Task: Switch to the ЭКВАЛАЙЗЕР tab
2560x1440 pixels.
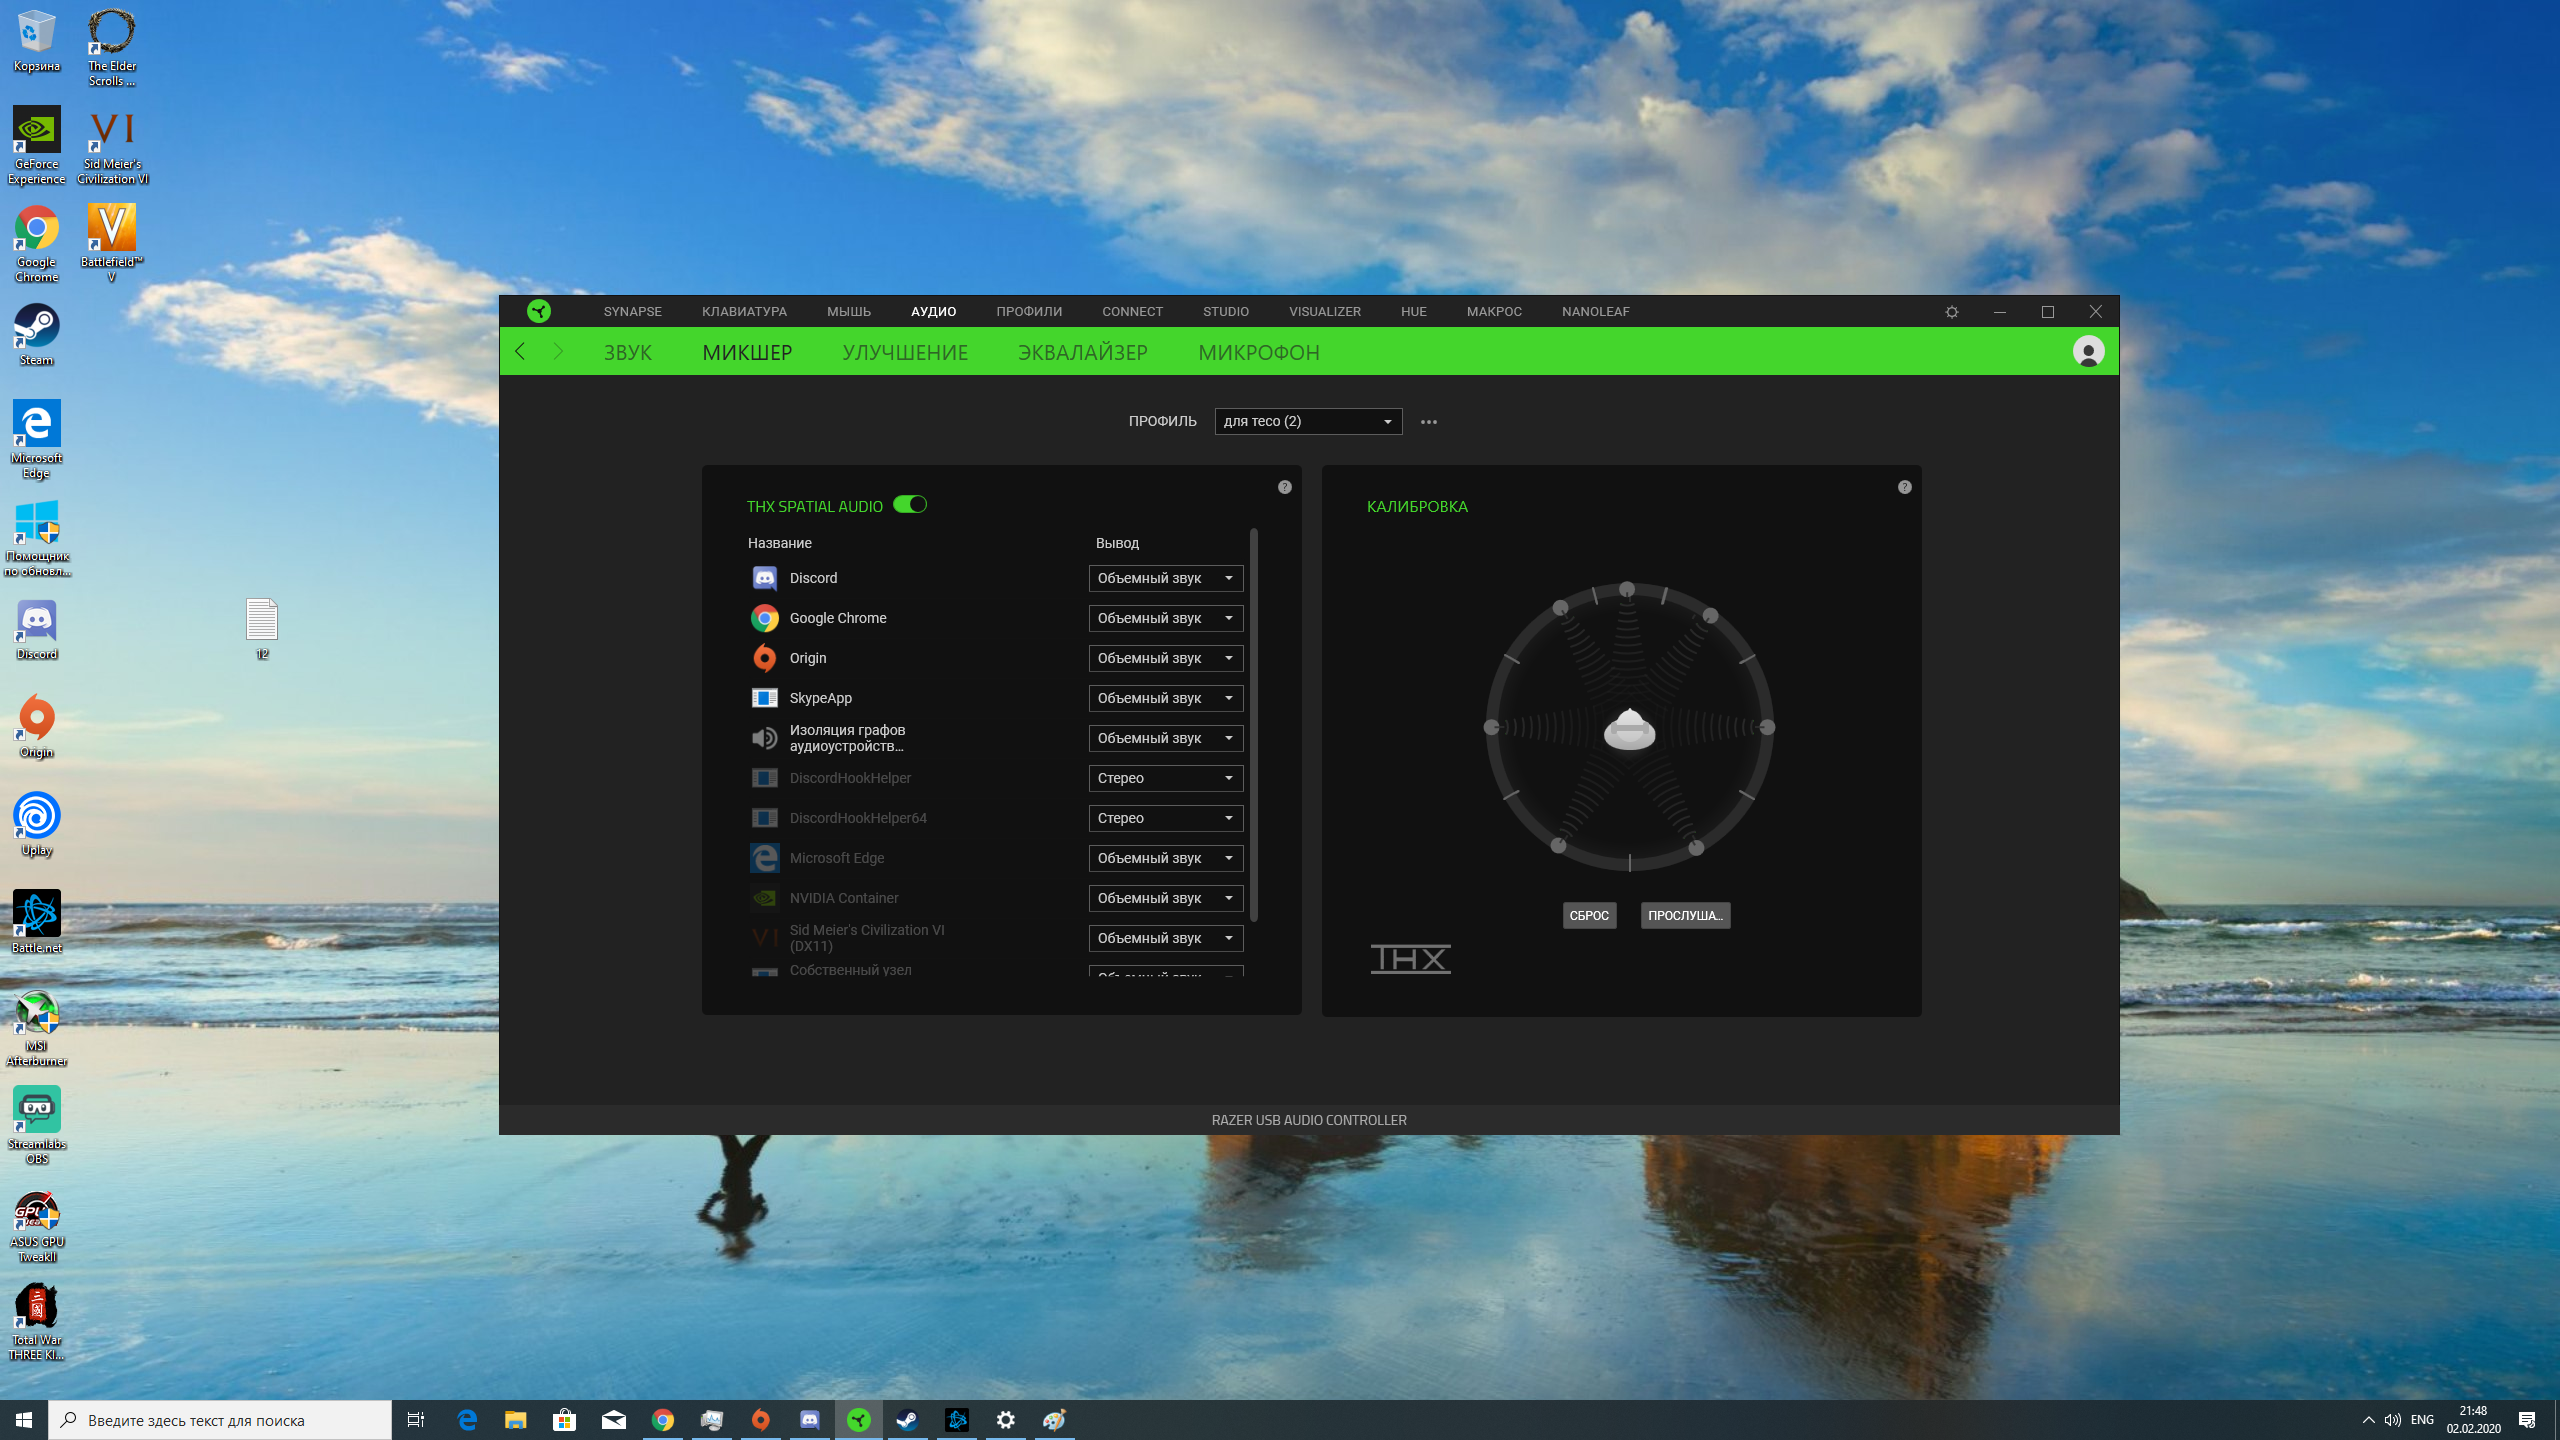Action: tap(1082, 352)
